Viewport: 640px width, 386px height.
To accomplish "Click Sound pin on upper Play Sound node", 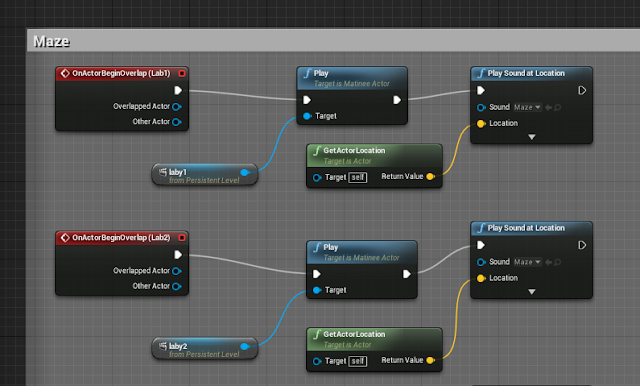I will coord(481,107).
